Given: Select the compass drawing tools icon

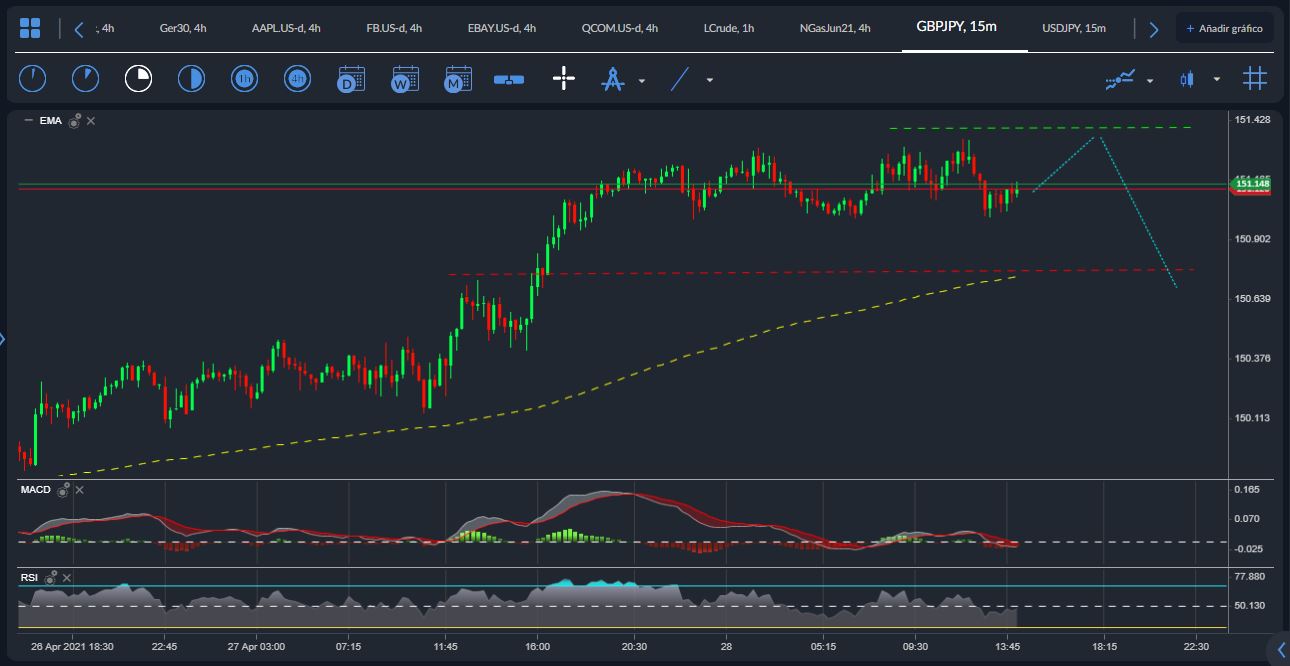Looking at the screenshot, I should pos(612,79).
